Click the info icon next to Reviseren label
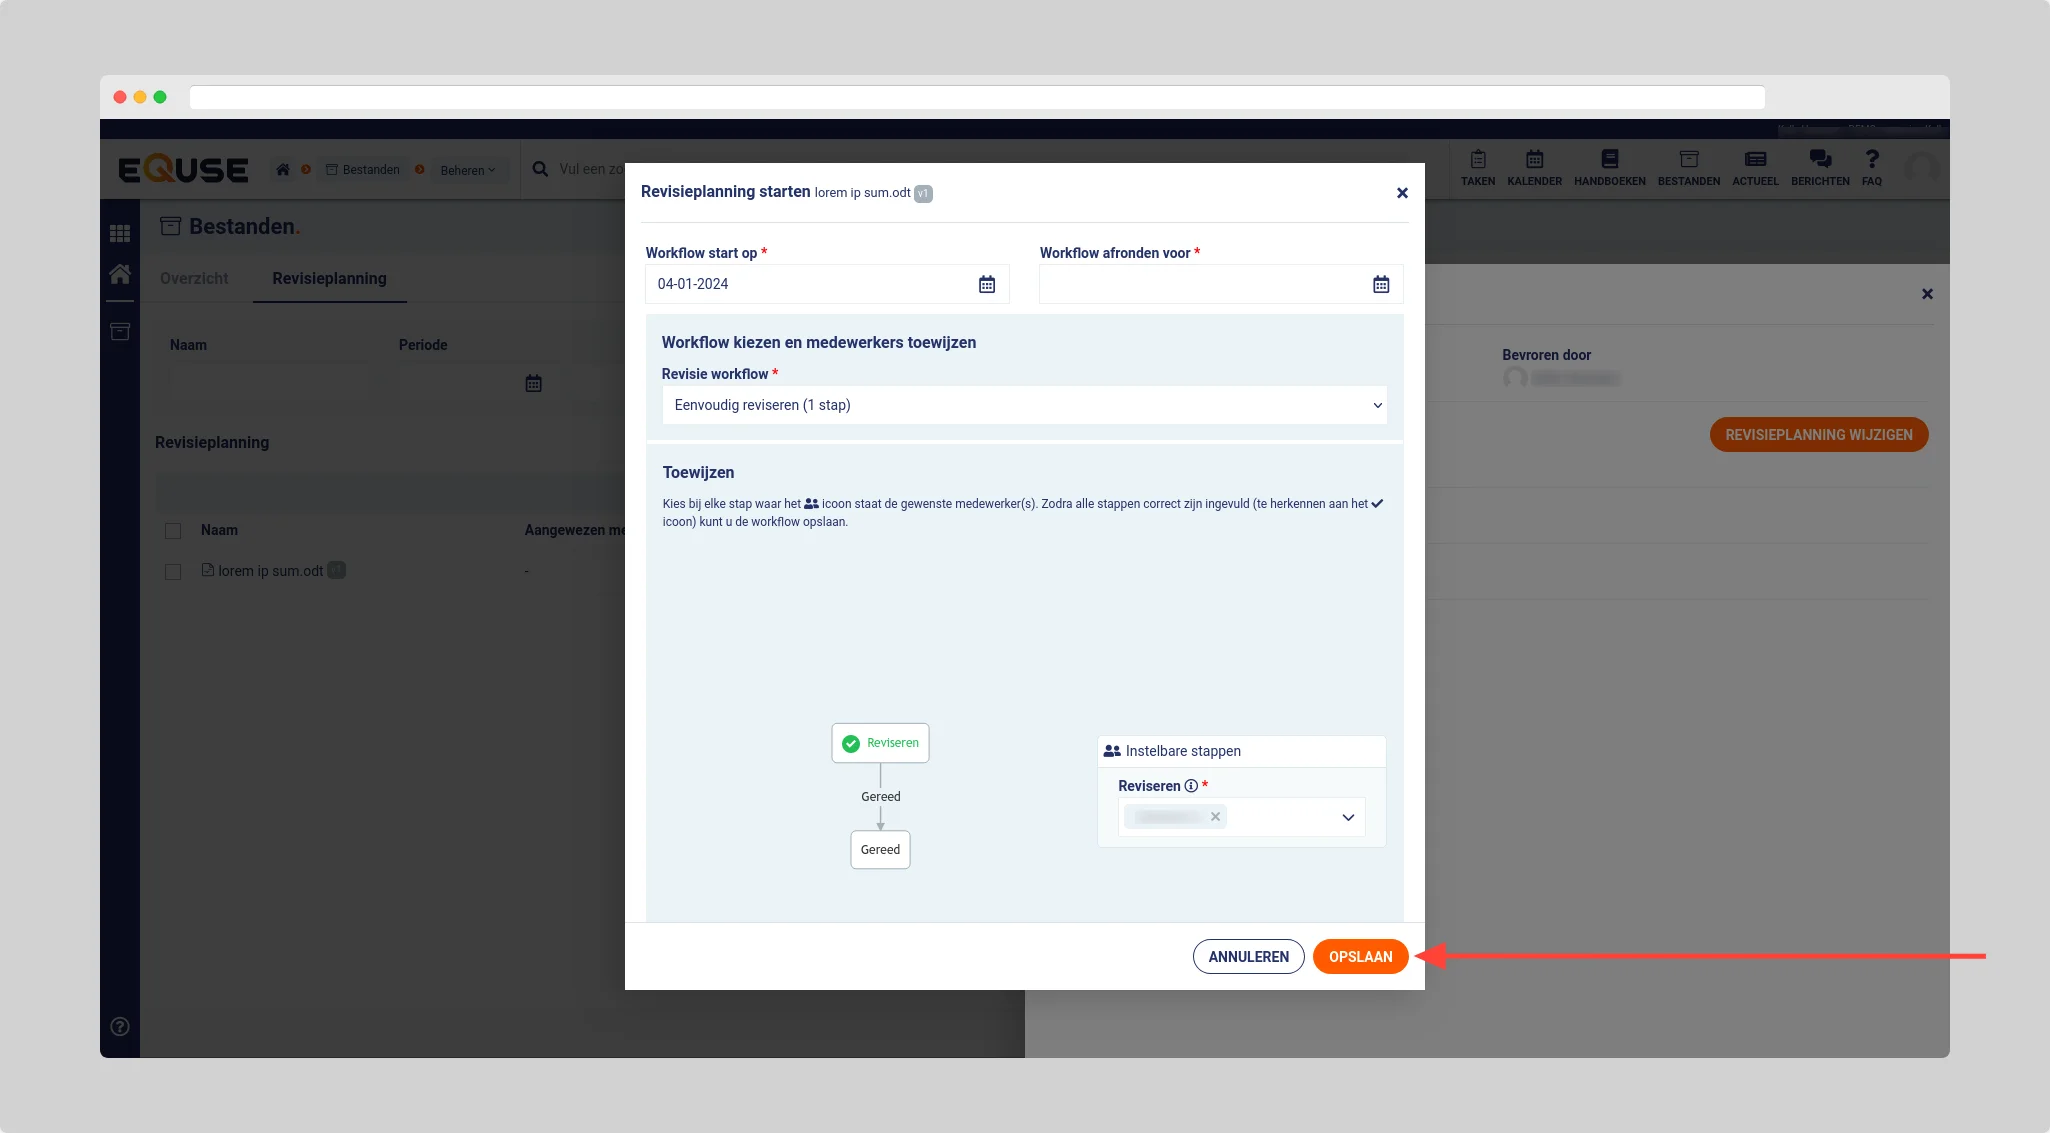 [1191, 786]
